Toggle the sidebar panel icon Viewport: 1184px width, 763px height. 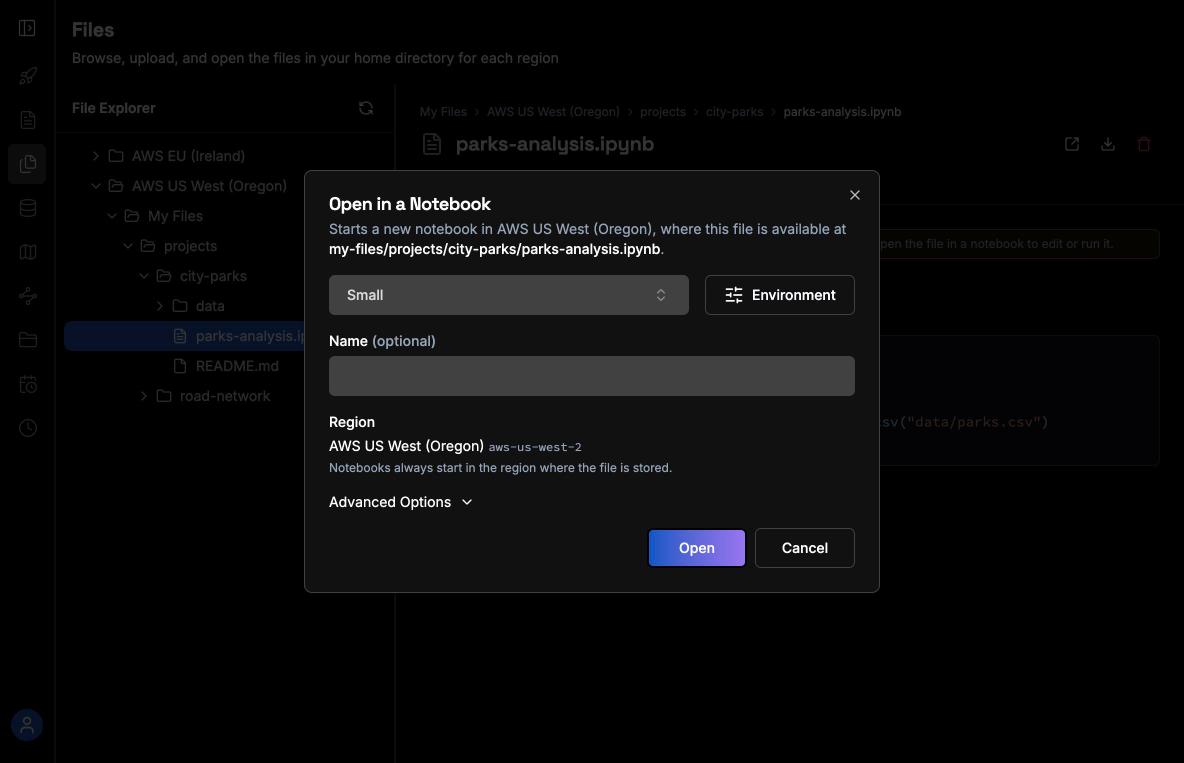click(27, 28)
